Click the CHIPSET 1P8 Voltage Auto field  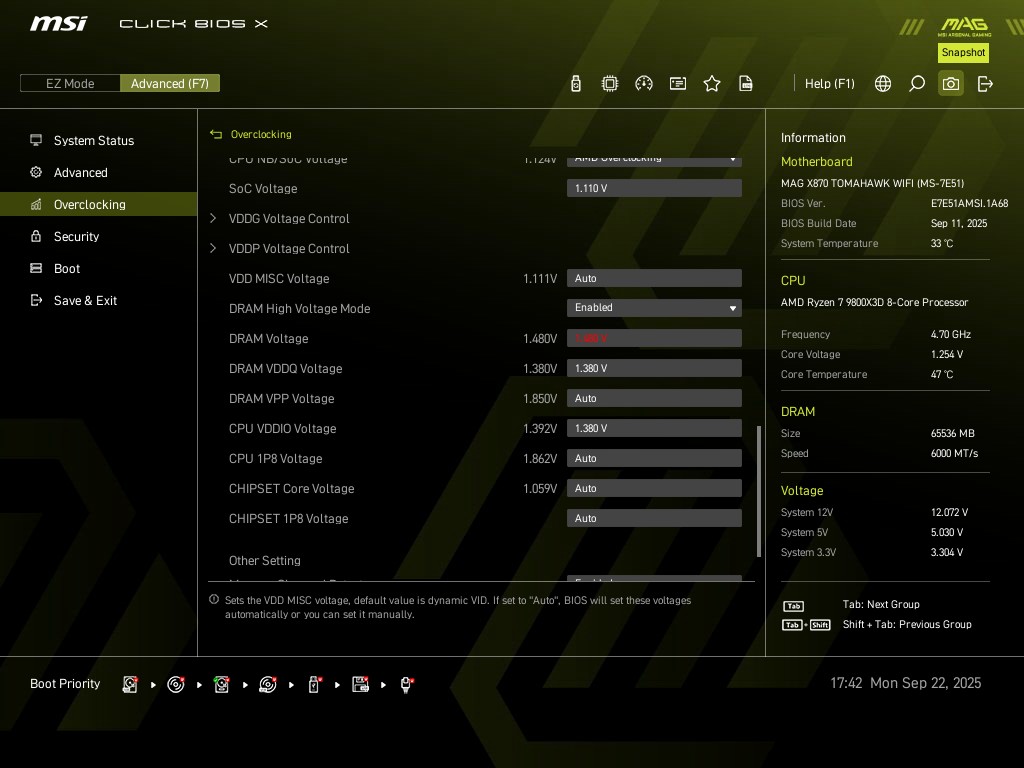click(654, 519)
